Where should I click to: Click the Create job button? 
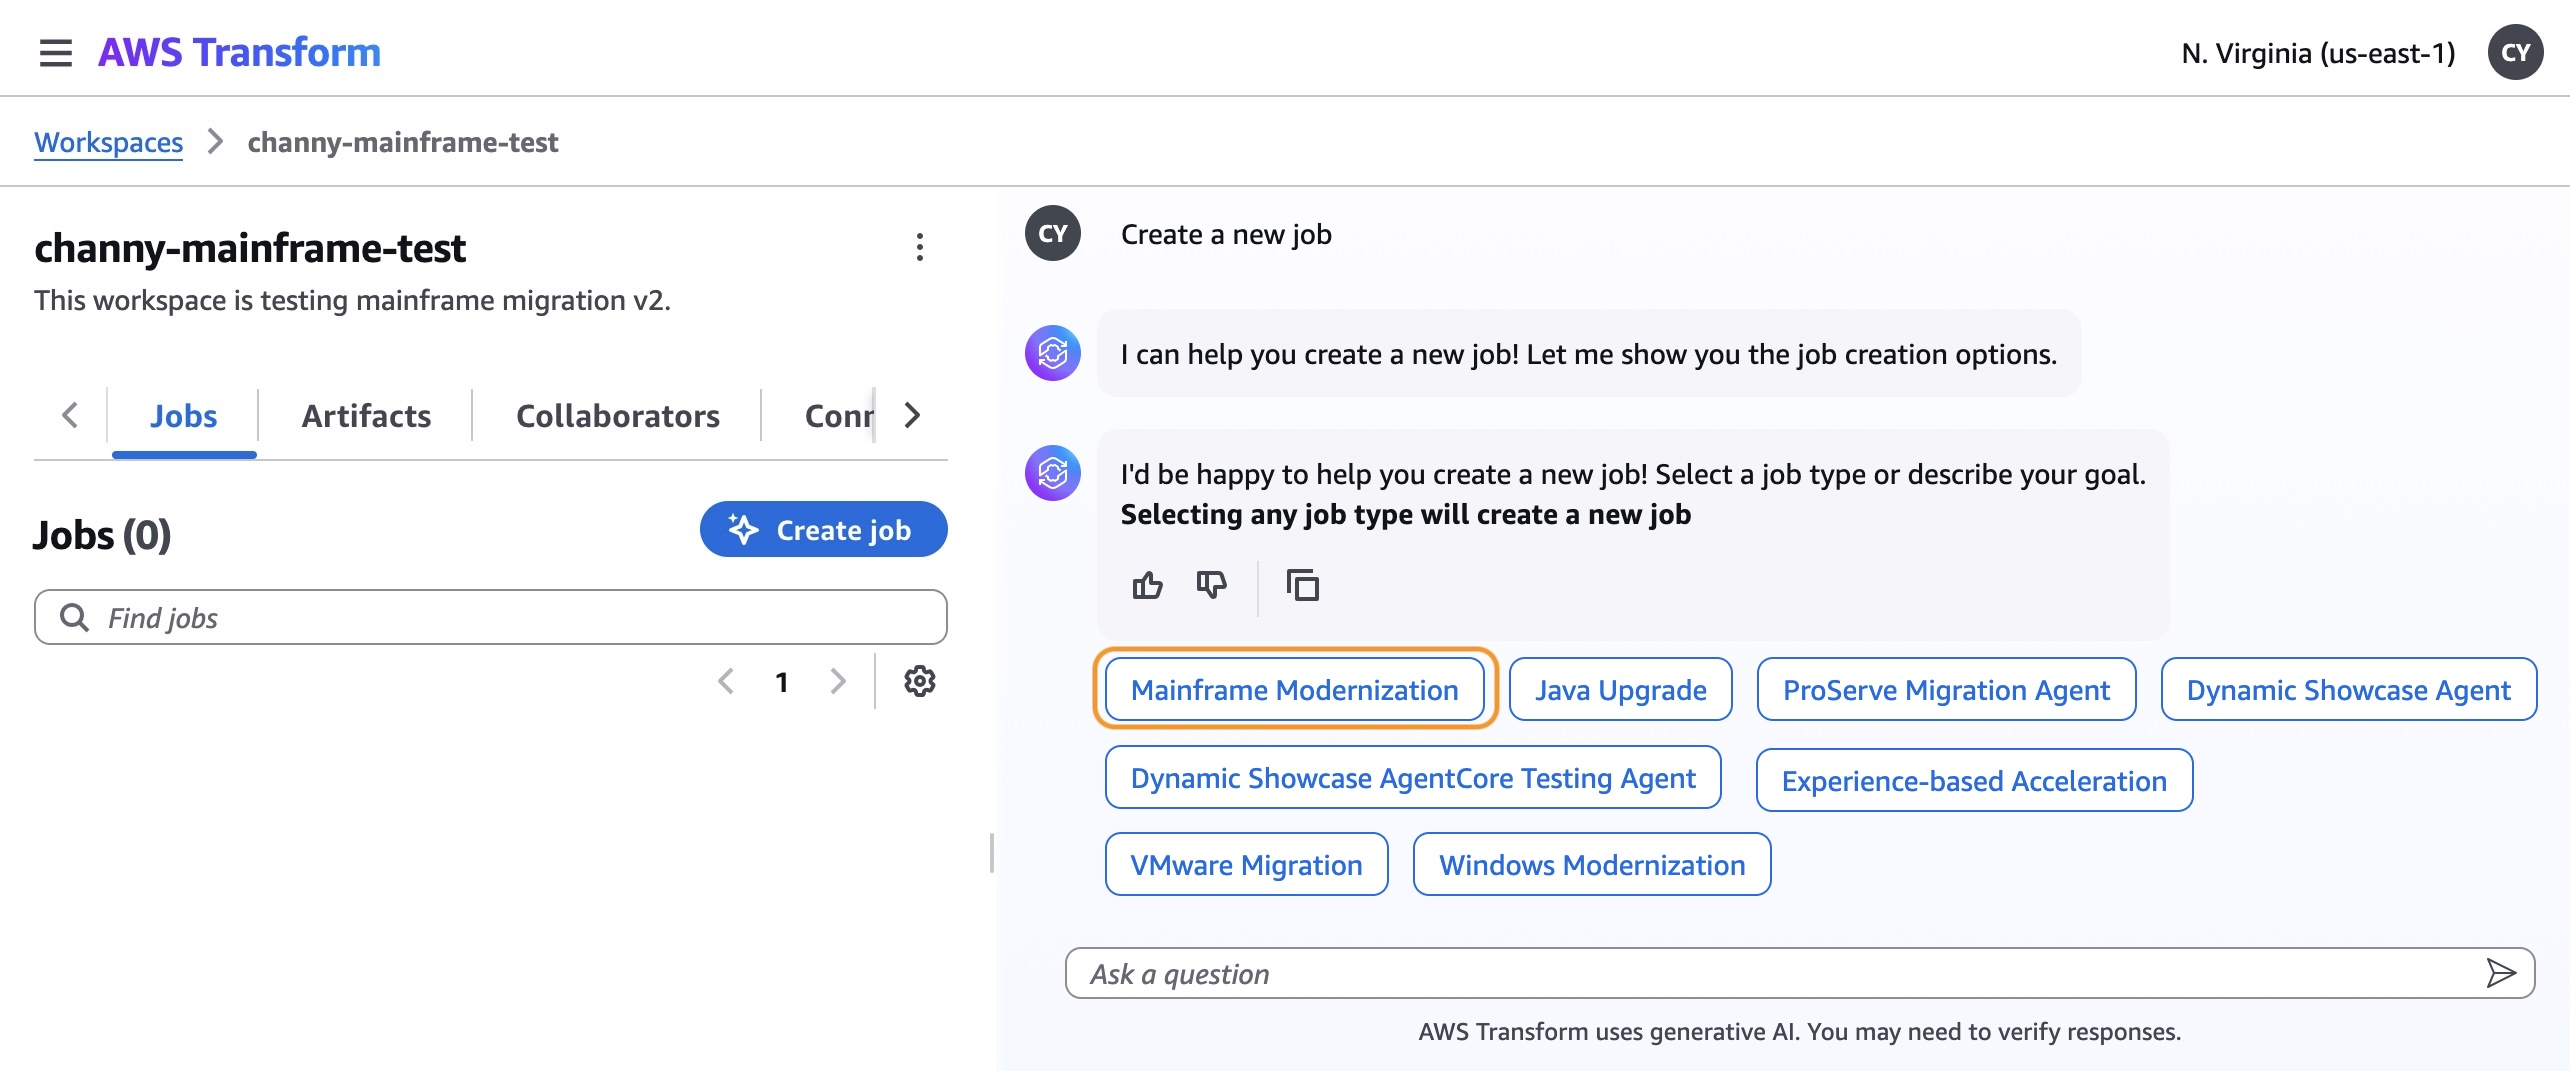pos(823,530)
